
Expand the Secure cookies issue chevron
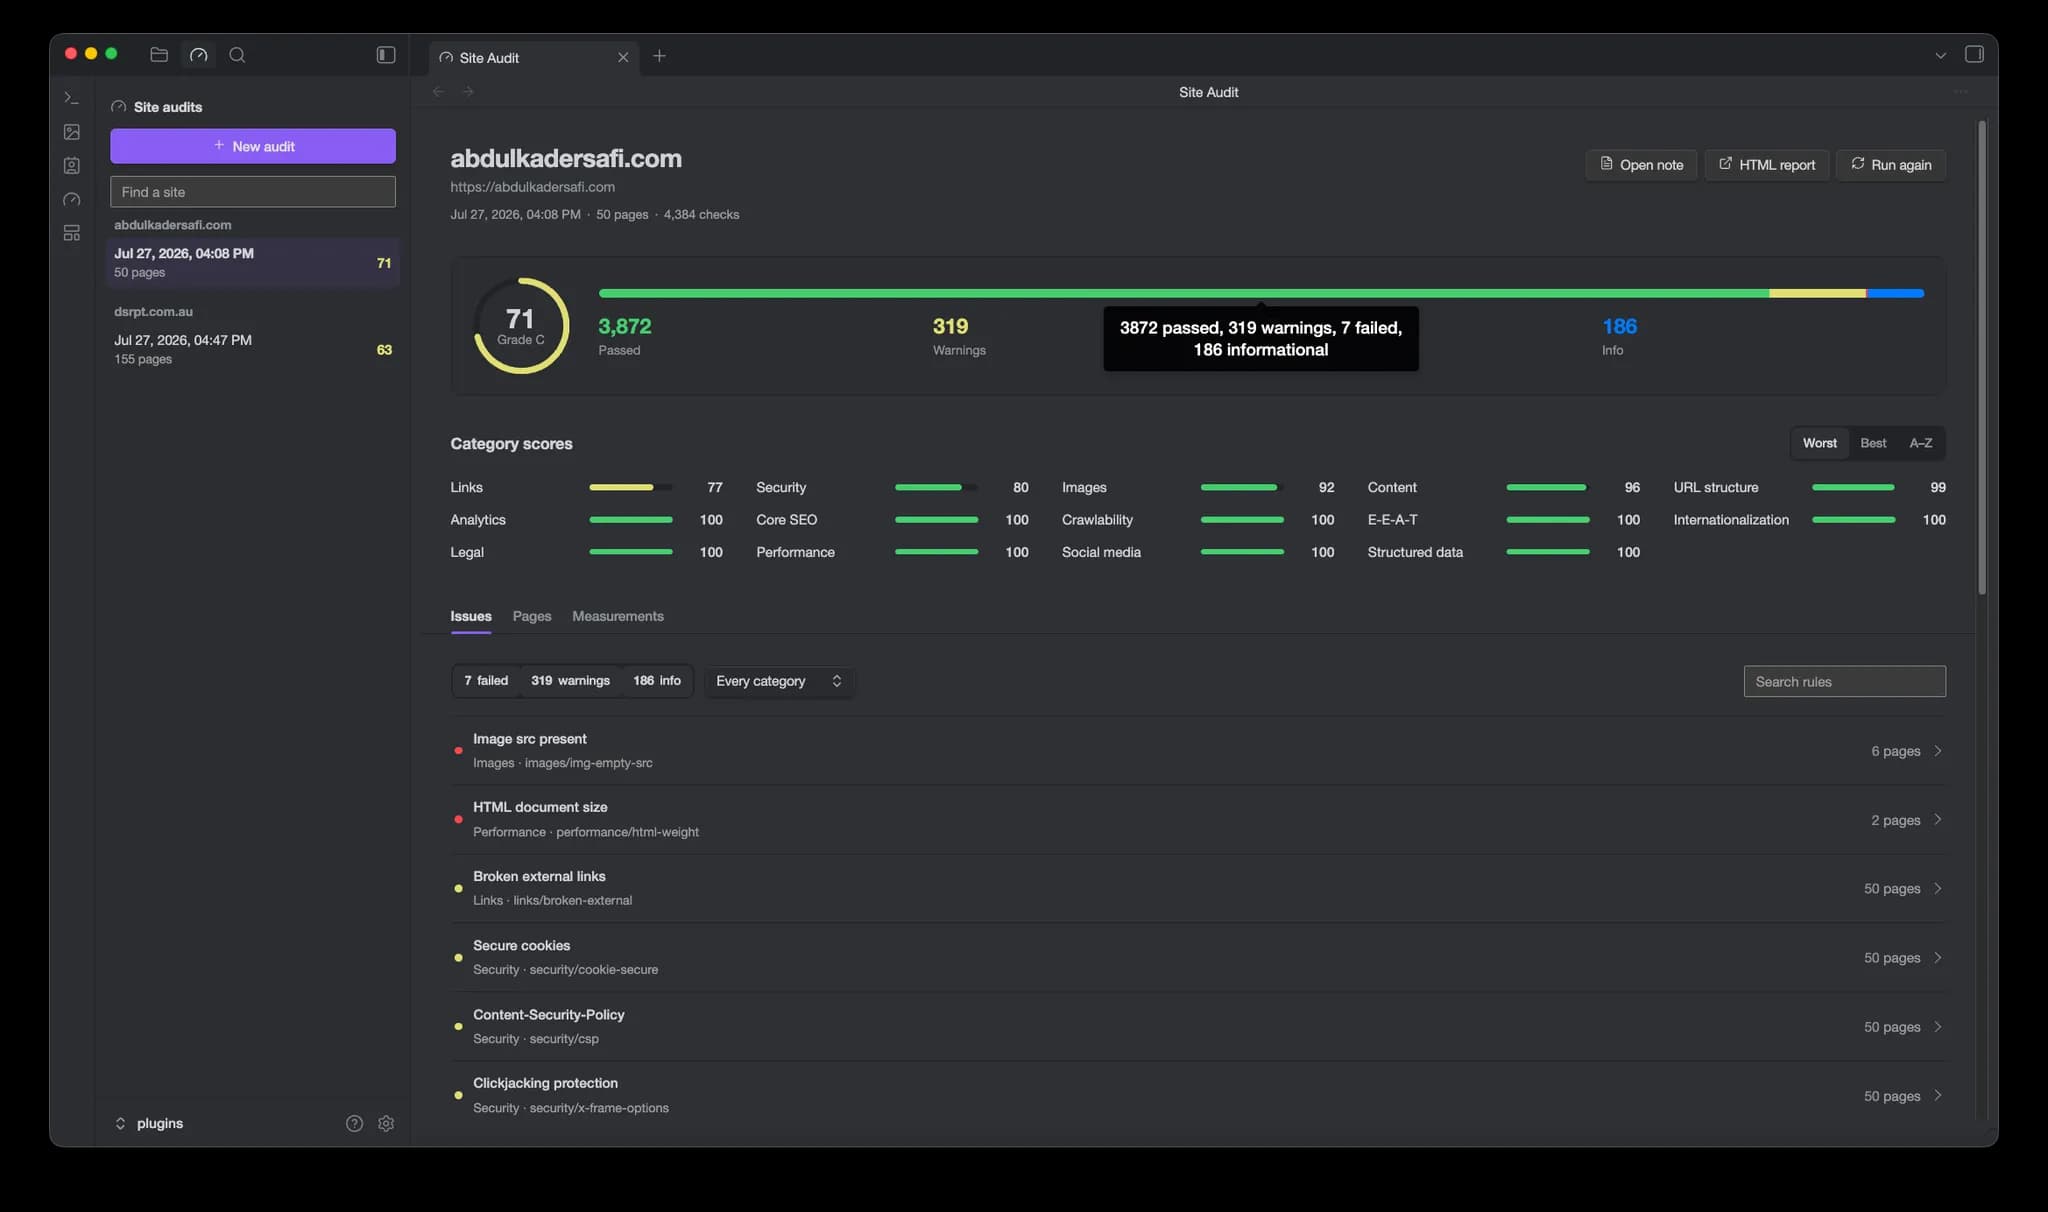(1937, 958)
